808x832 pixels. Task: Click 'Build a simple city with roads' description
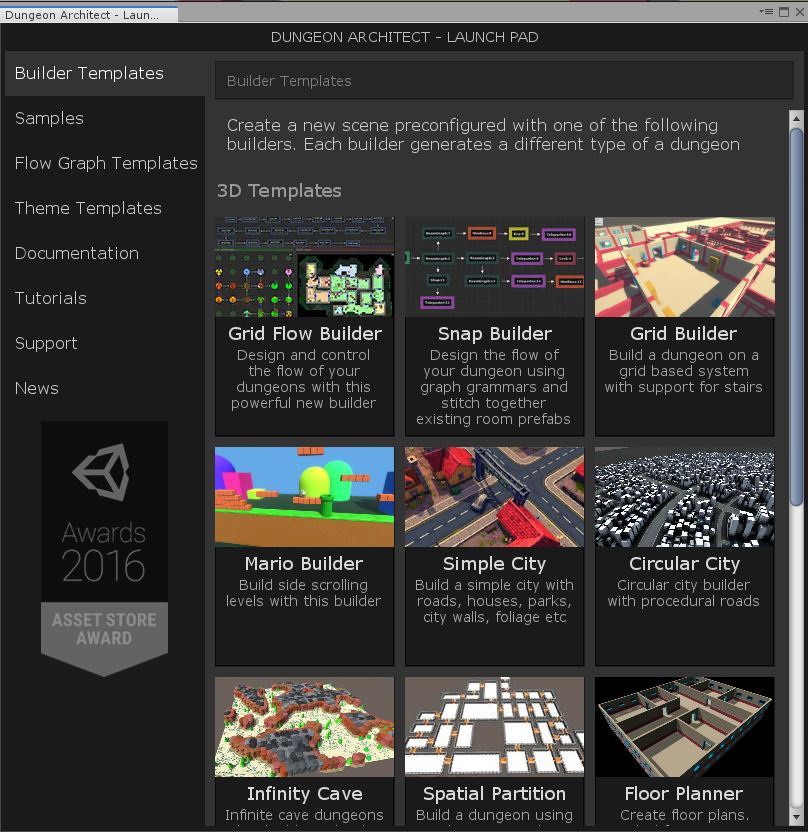(494, 601)
